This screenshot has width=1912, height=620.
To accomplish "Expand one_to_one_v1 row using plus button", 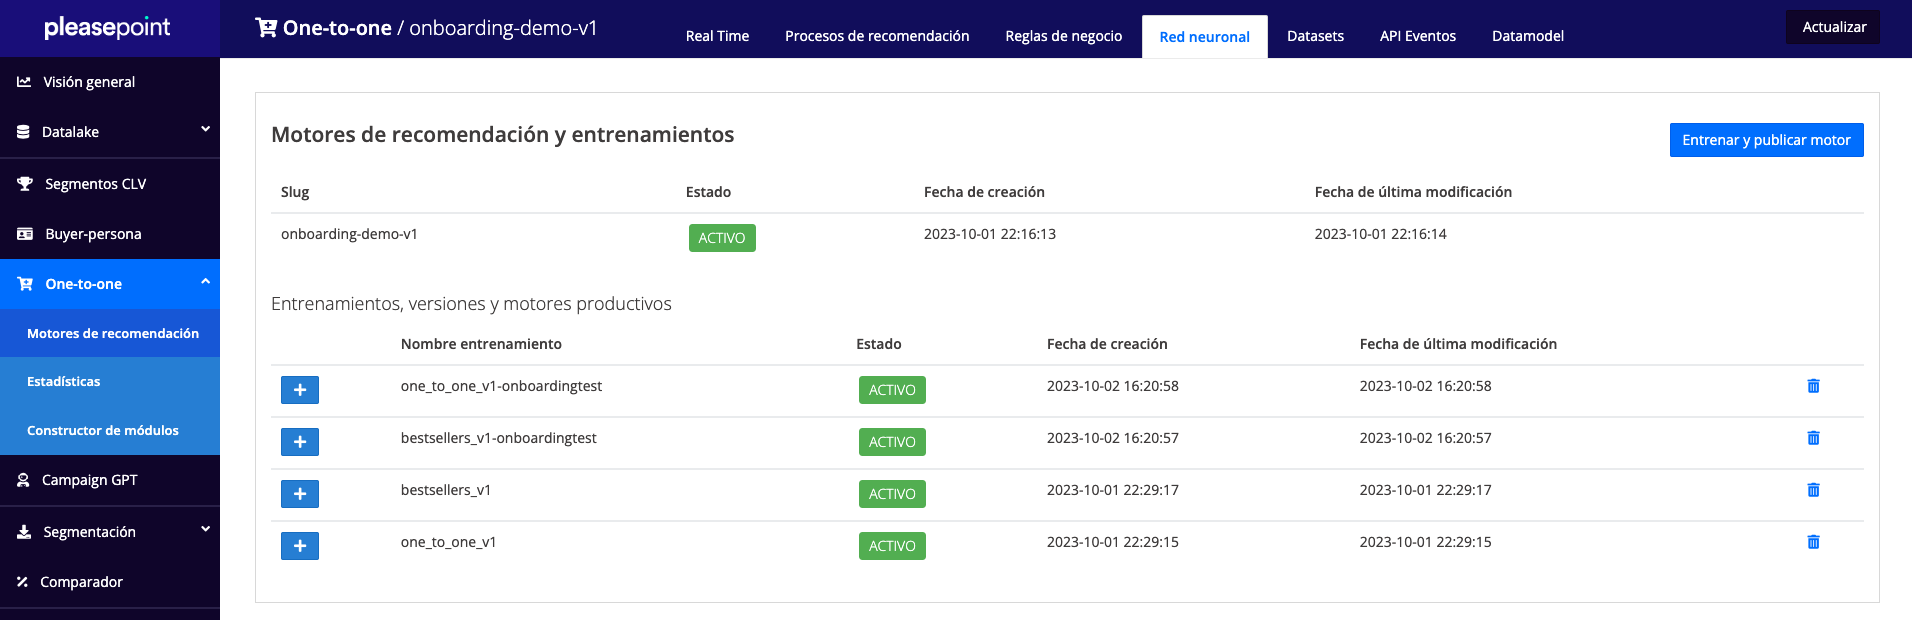I will 300,546.
